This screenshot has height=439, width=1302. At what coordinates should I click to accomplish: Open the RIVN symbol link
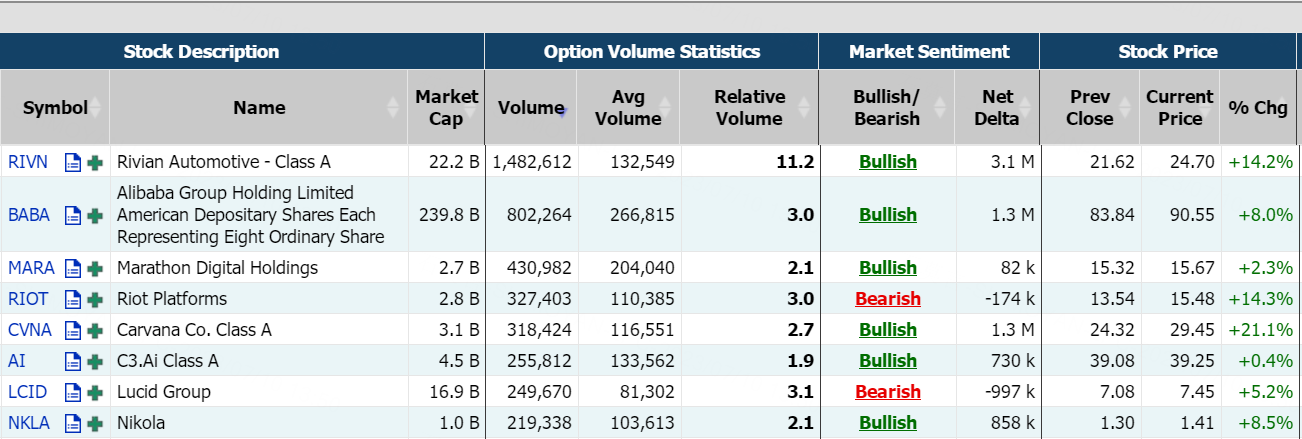coord(28,162)
